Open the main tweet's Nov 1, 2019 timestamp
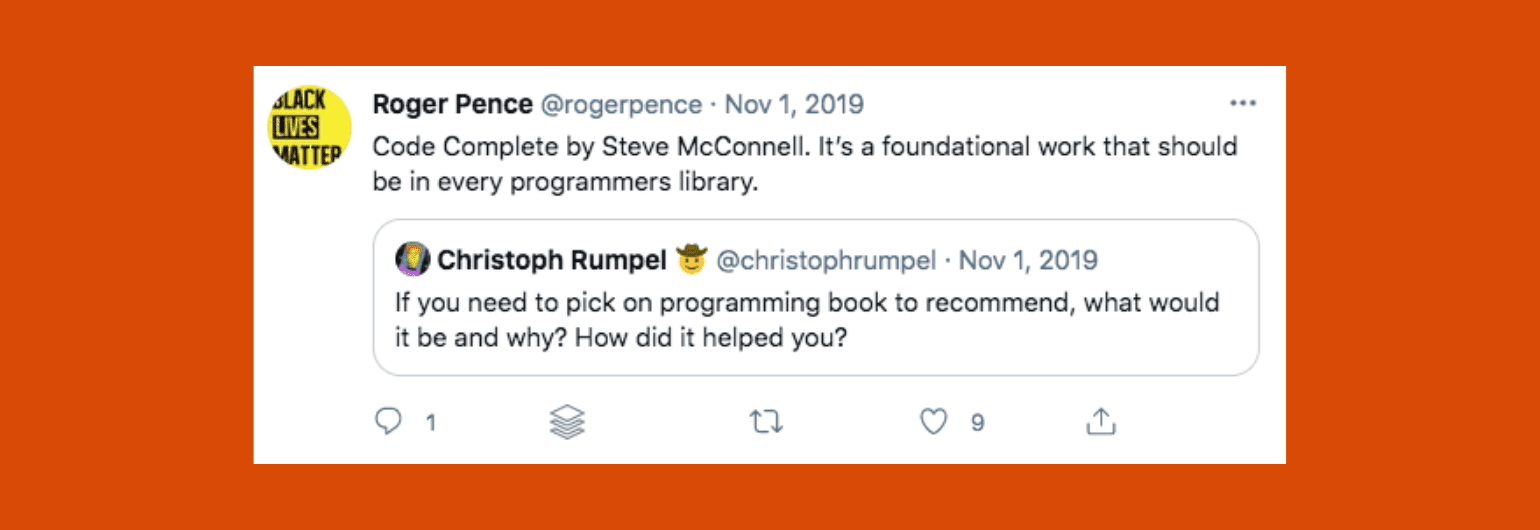This screenshot has height=530, width=1540. pos(794,104)
